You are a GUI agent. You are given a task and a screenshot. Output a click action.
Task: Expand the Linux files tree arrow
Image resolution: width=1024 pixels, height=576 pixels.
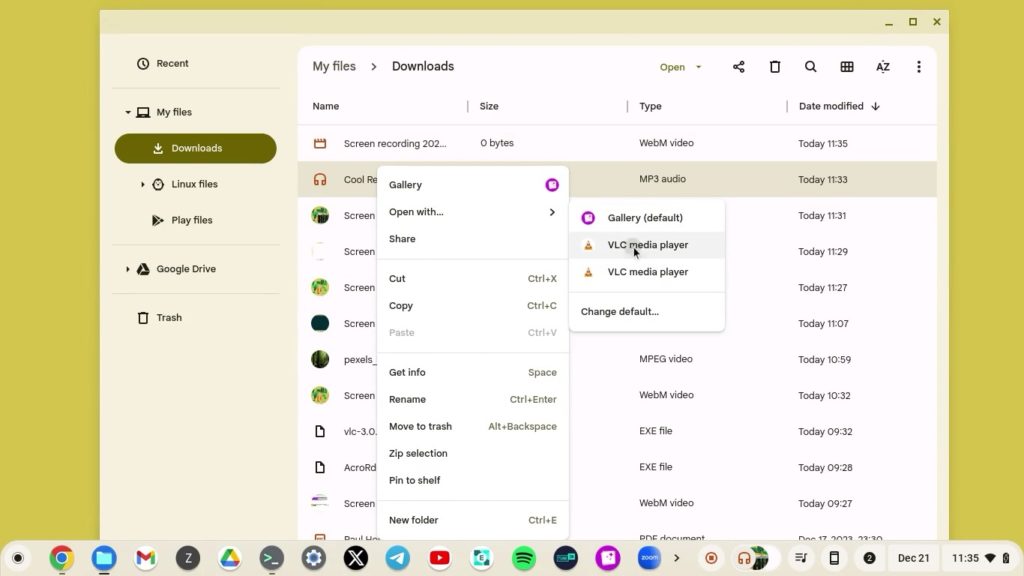click(x=142, y=184)
